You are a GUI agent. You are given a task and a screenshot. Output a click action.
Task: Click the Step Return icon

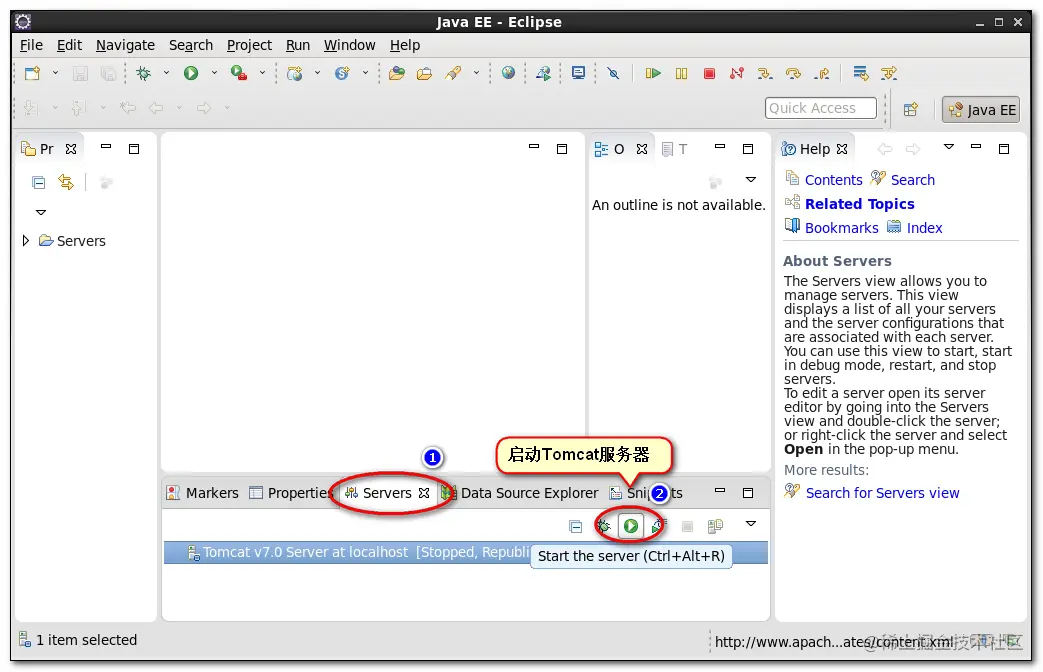tap(821, 73)
